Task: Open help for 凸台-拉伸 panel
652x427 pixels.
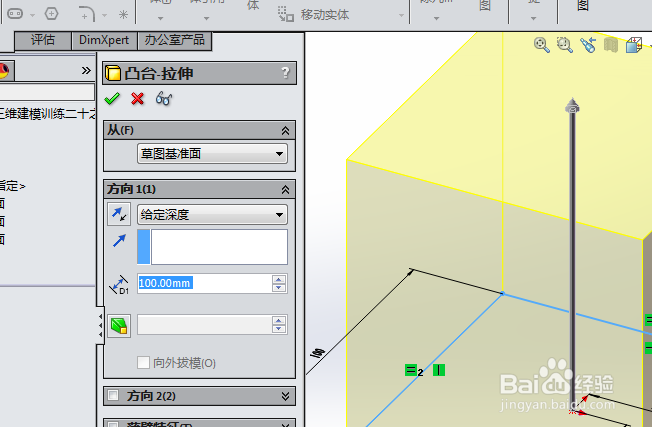Action: (285, 73)
